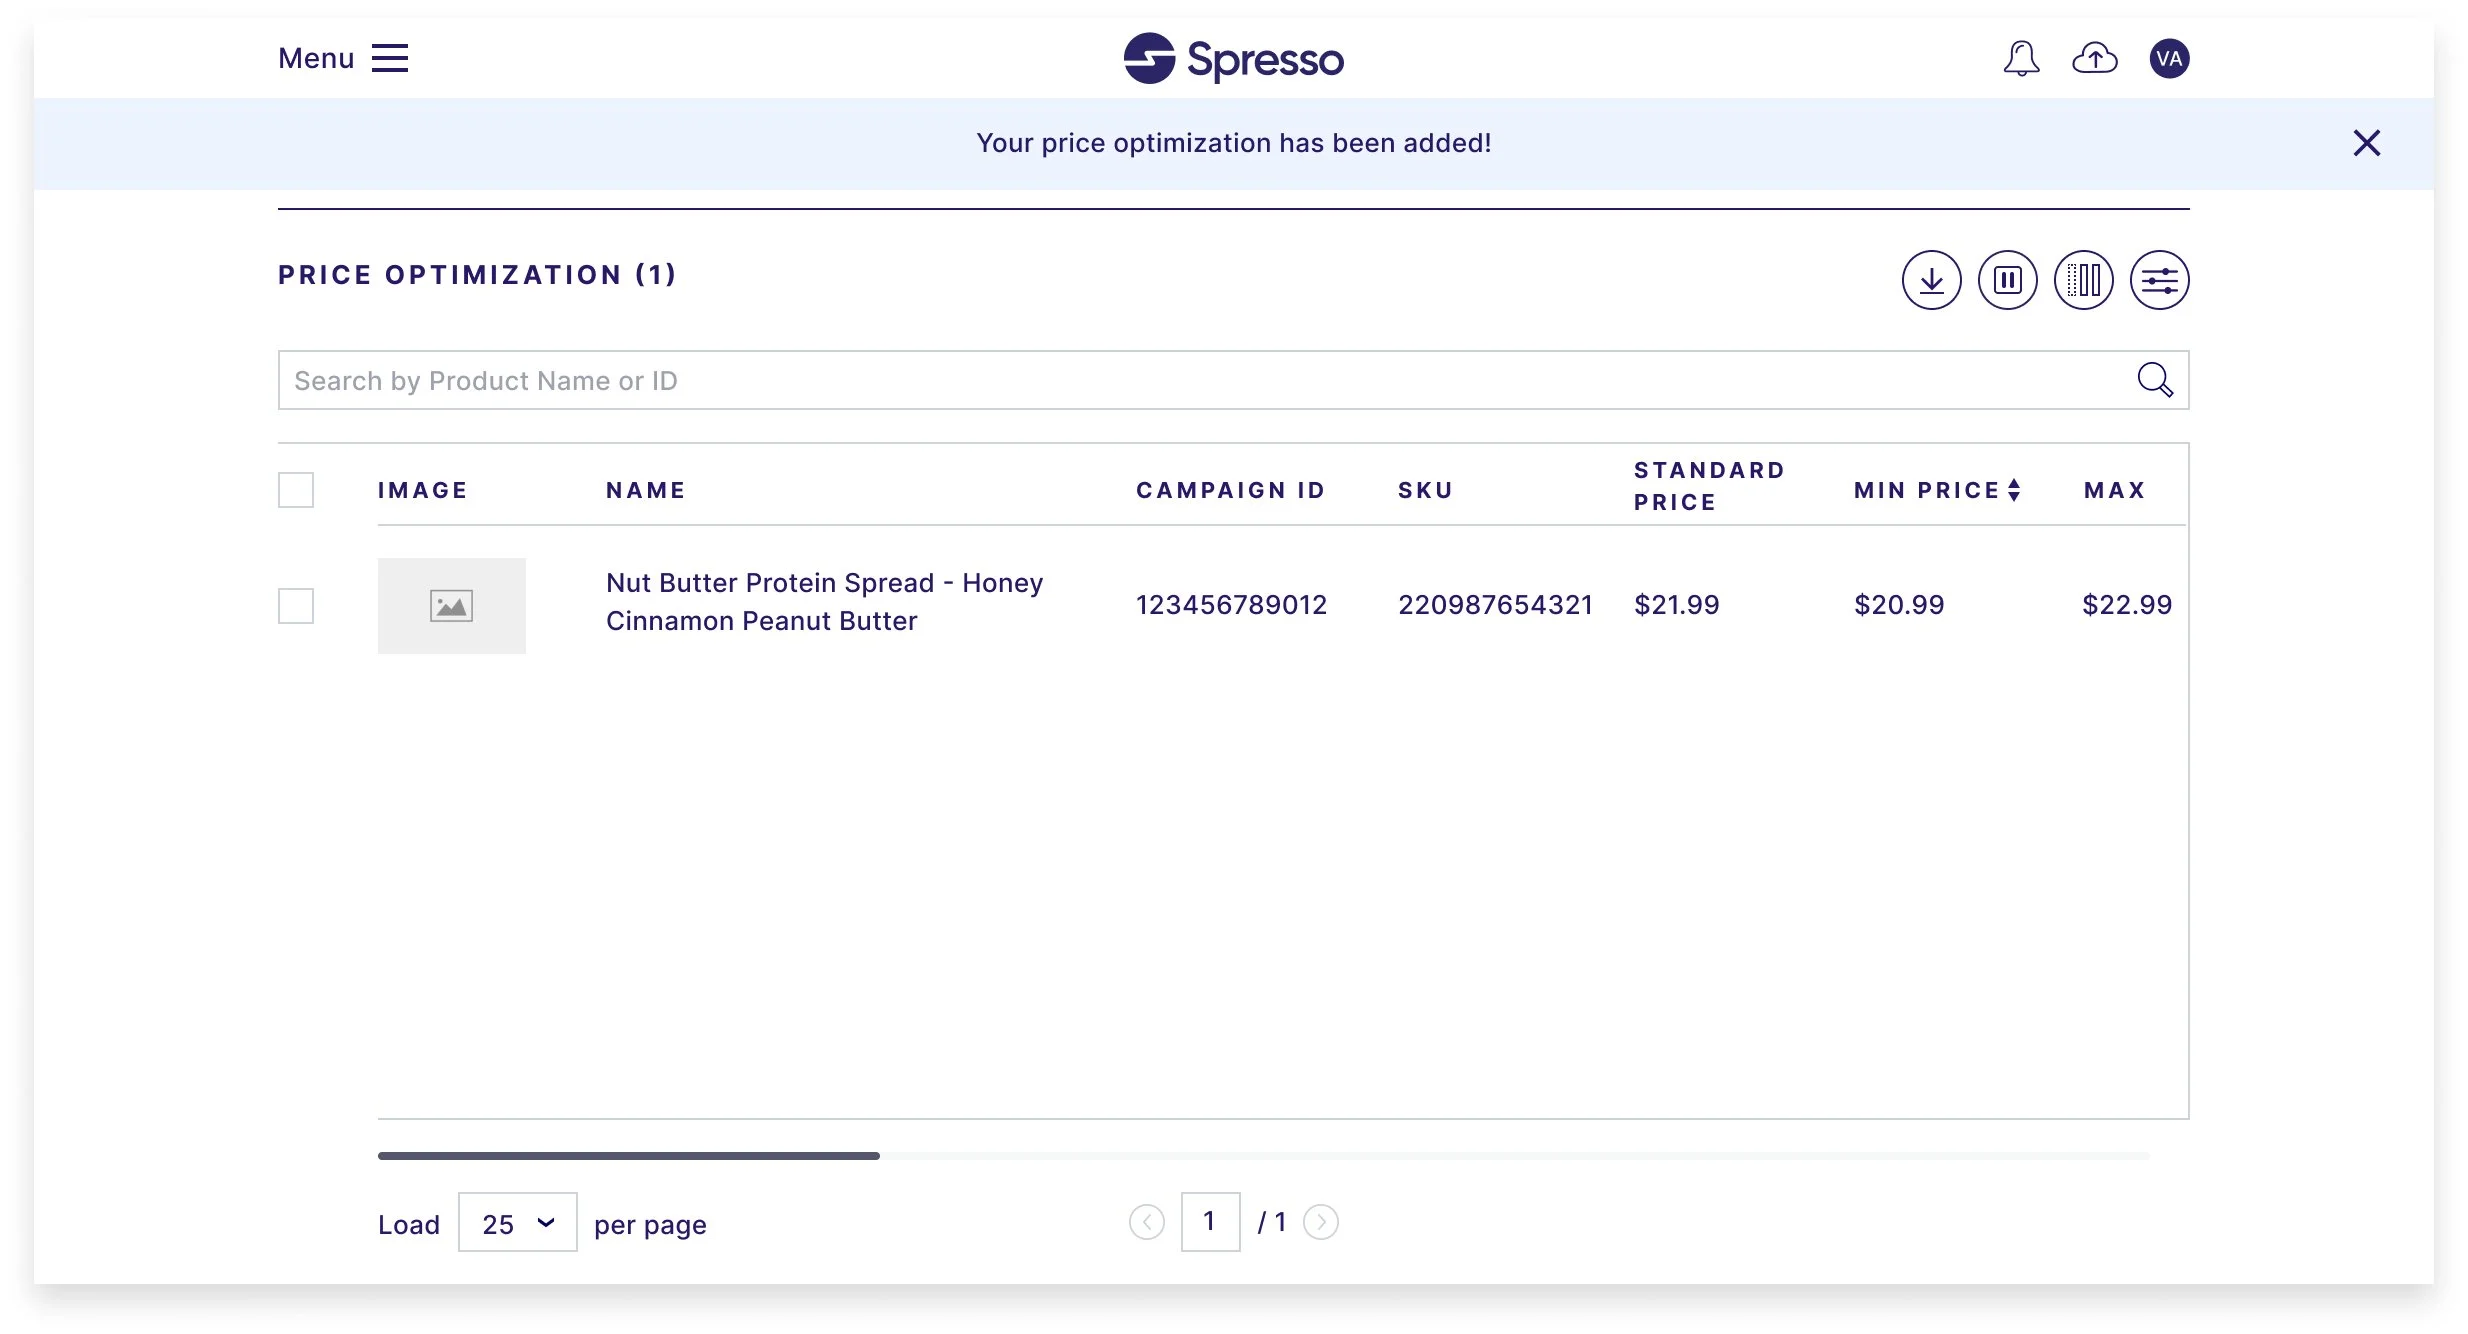Screen dimensions: 2468x1334
Task: Check the select-all header checkbox
Action: tap(296, 490)
